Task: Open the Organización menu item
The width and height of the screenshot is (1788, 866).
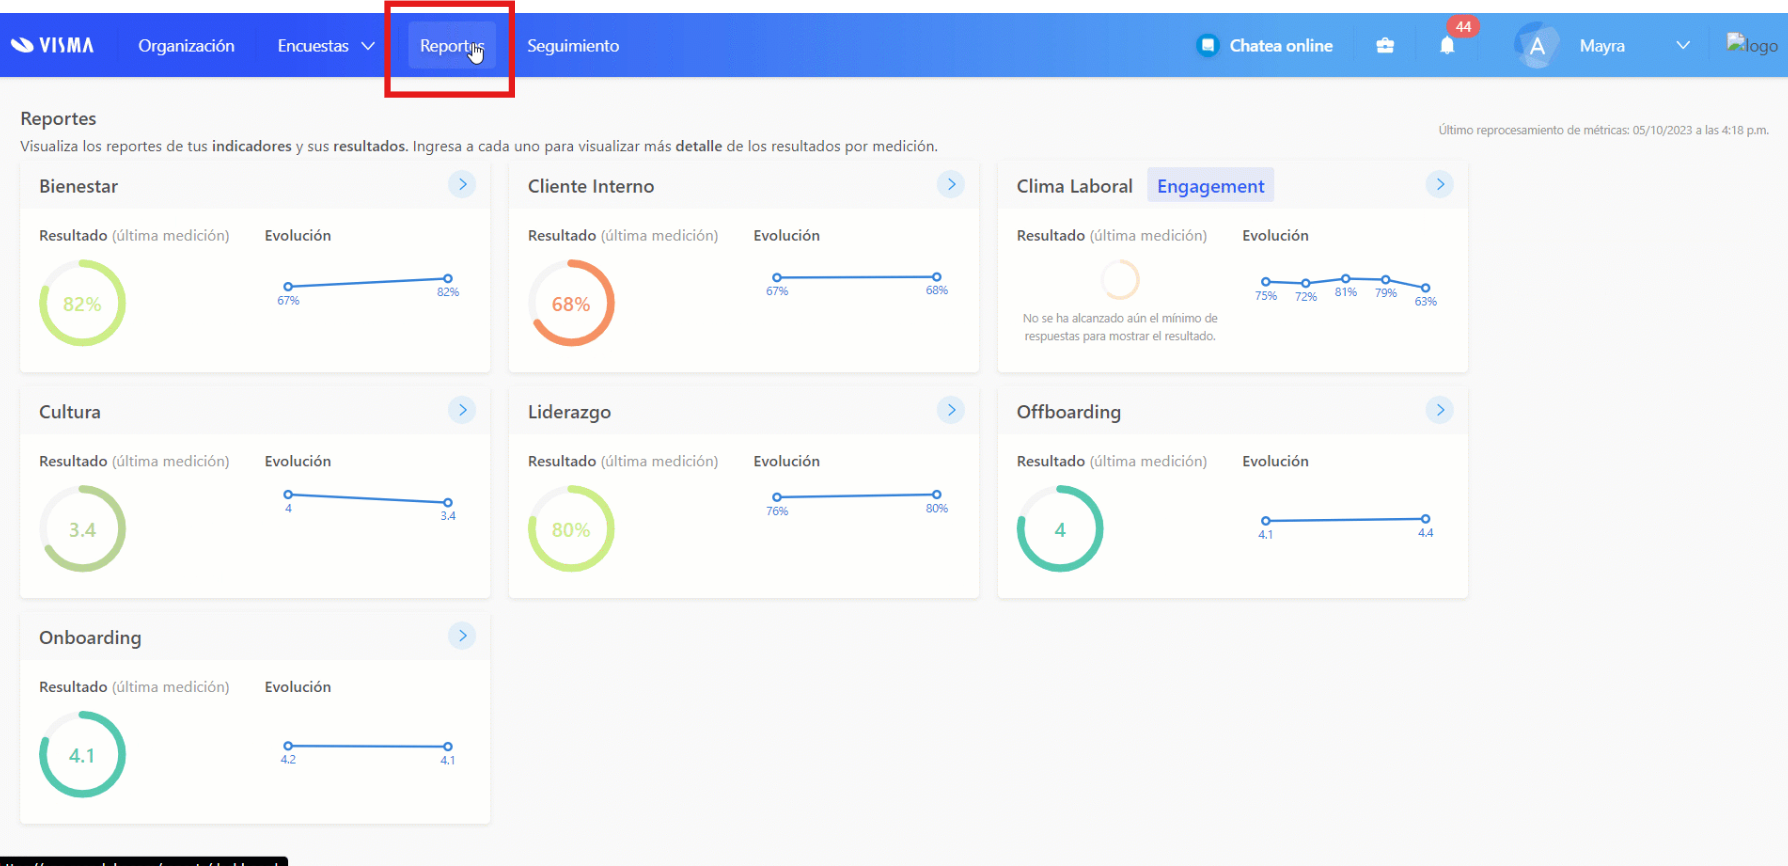Action: click(186, 46)
